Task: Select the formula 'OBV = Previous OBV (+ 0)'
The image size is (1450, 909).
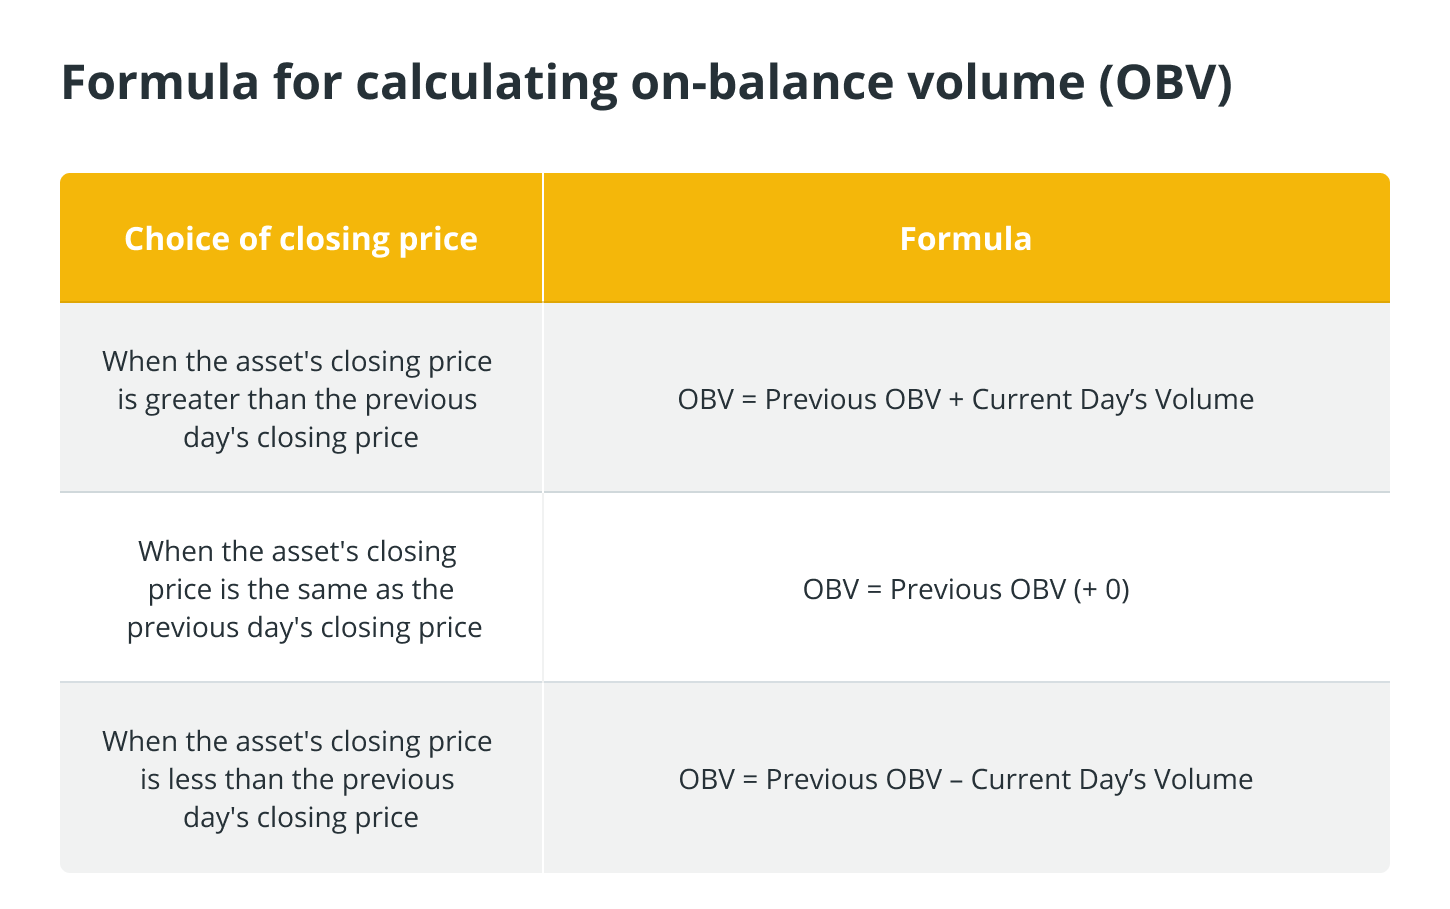Action: point(966,589)
